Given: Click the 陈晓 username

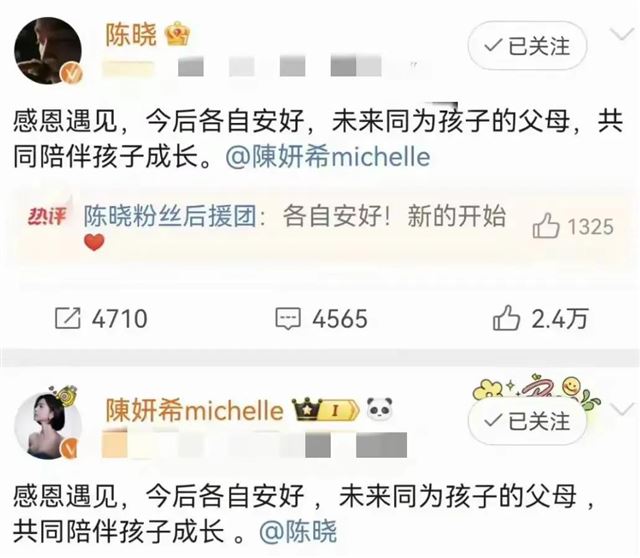Looking at the screenshot, I should tap(131, 35).
